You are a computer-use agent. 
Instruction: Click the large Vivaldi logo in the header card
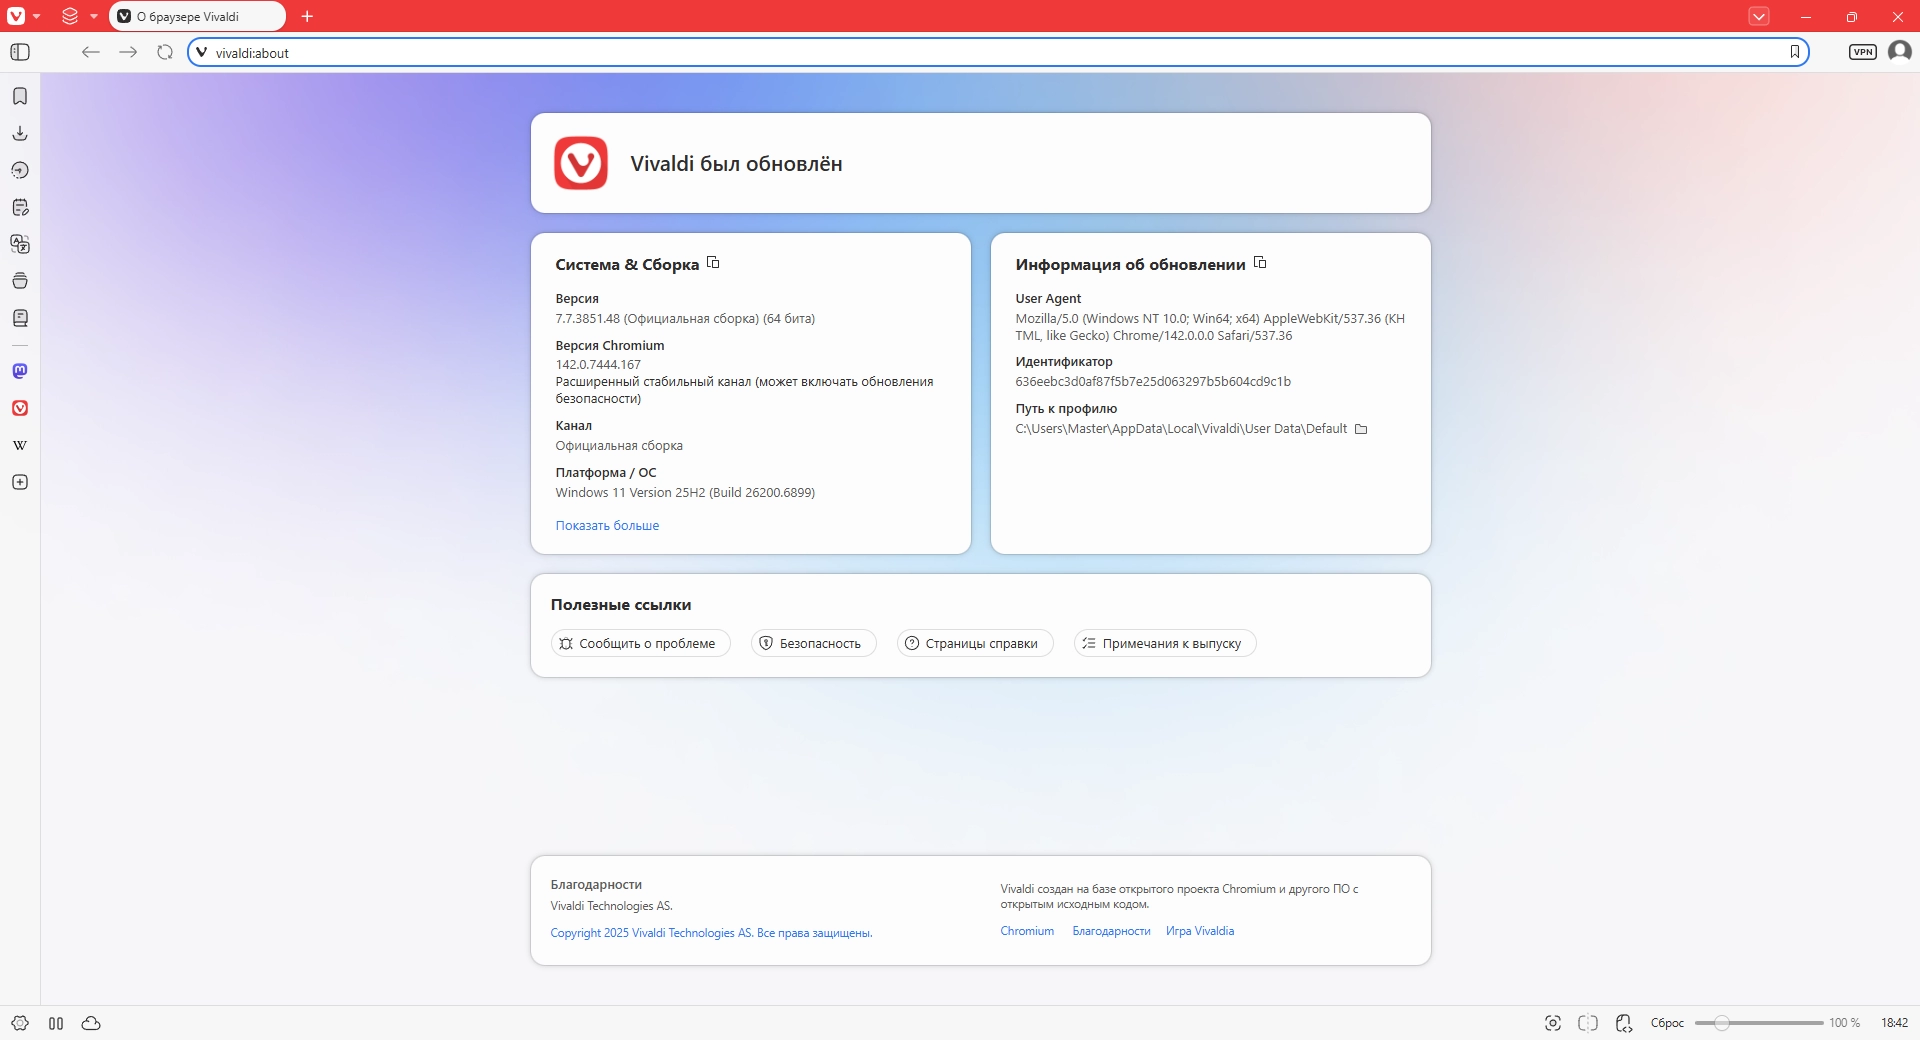(581, 163)
